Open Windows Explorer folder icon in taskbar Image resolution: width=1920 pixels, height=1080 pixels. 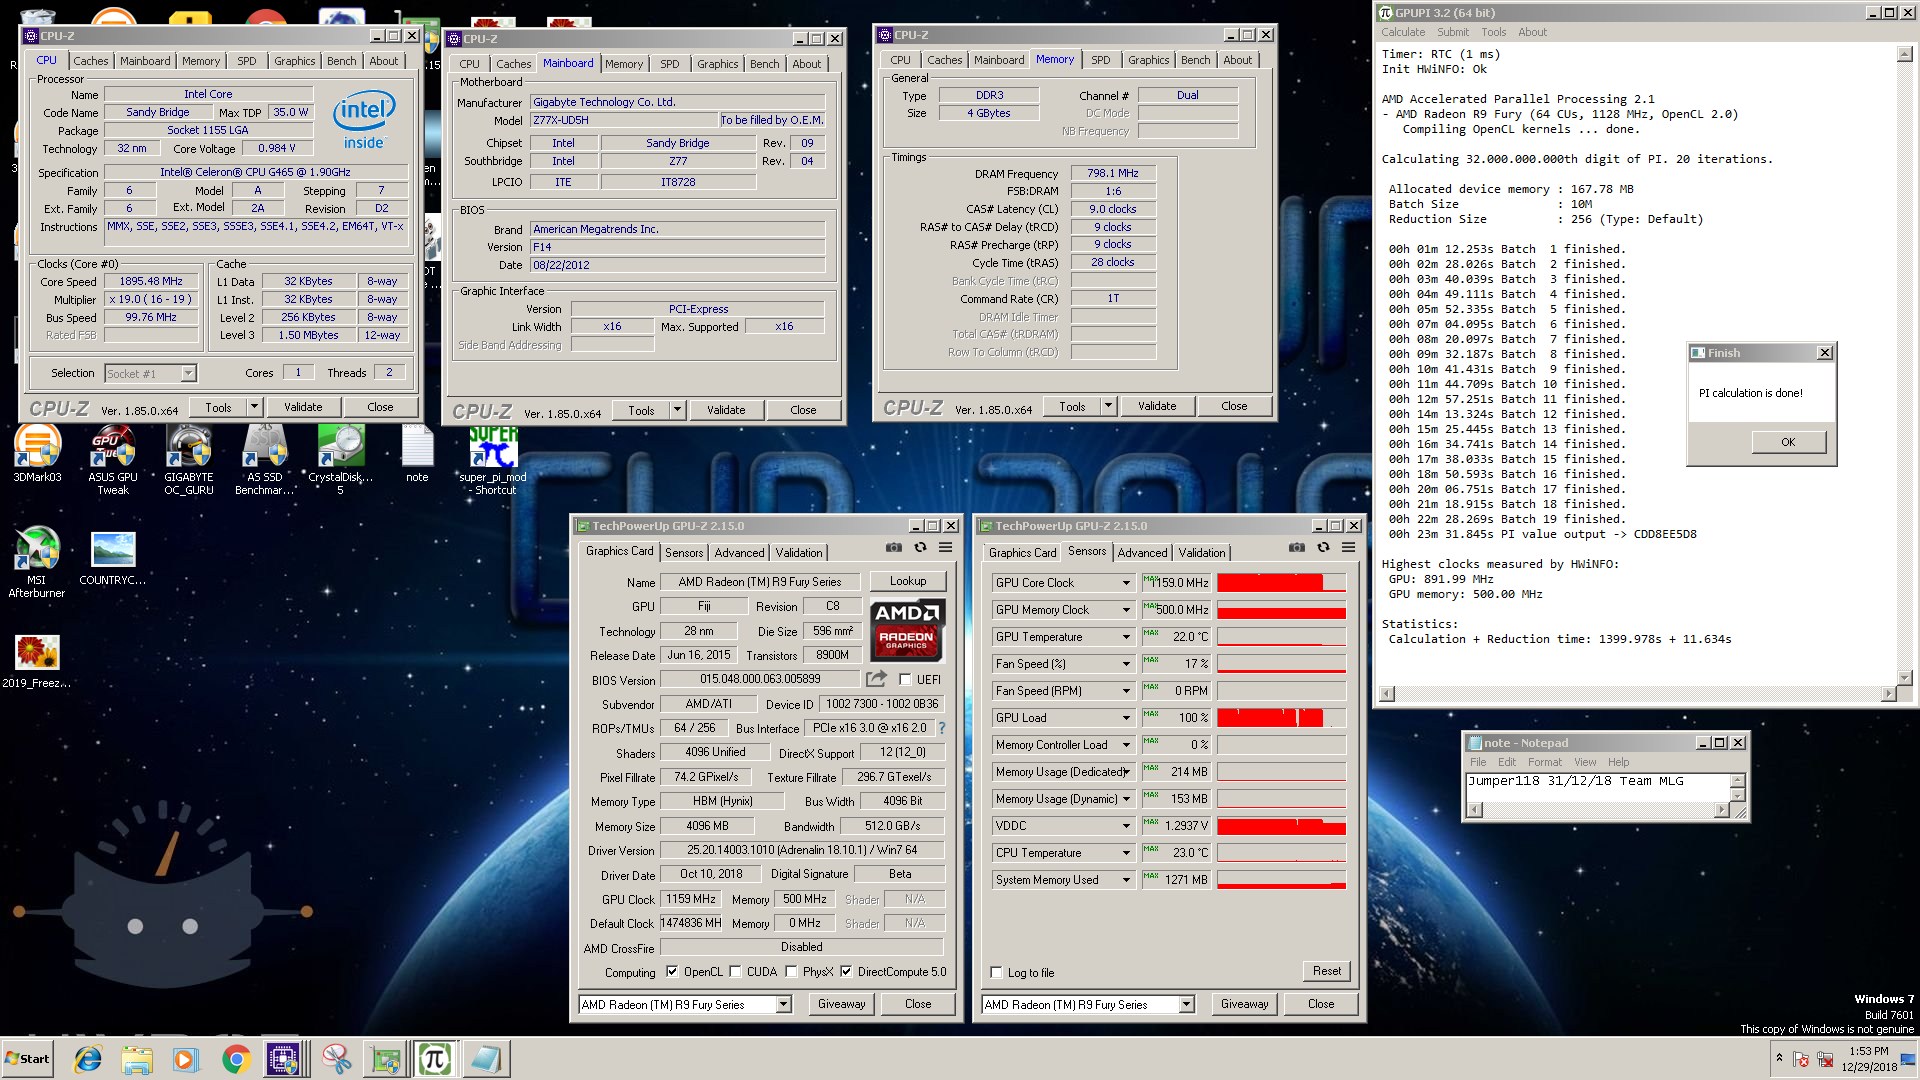pyautogui.click(x=137, y=1059)
